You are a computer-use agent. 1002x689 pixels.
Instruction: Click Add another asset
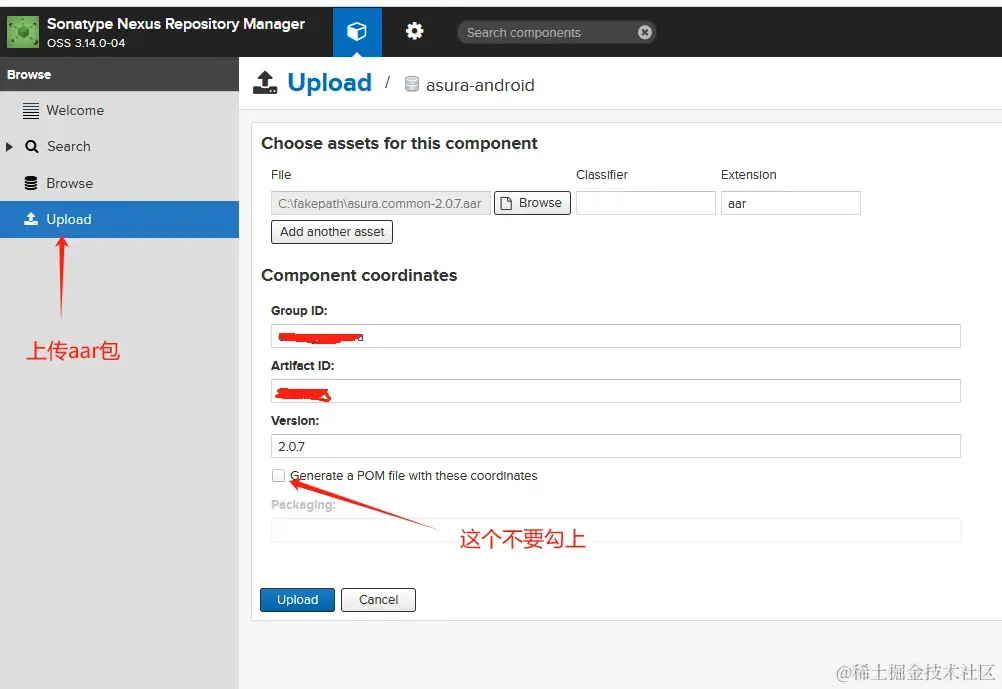332,231
